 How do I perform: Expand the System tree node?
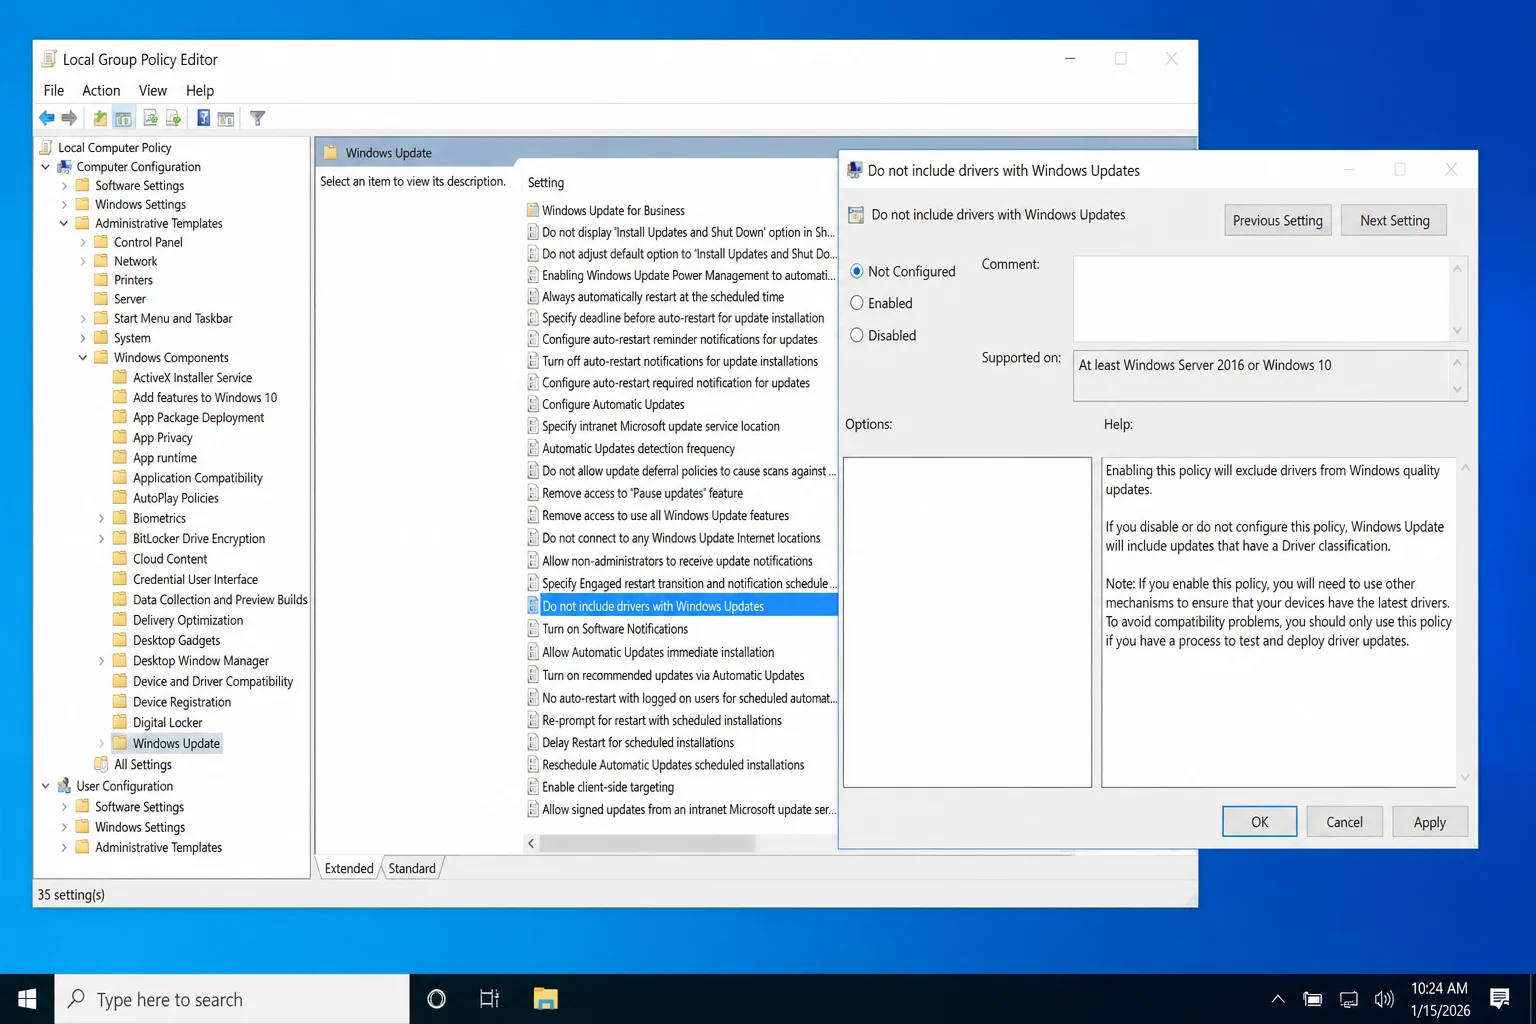[x=83, y=338]
